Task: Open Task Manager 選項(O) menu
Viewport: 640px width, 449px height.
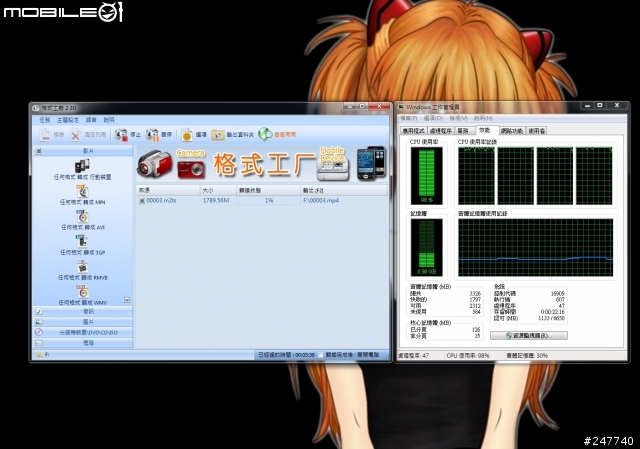Action: [433, 118]
